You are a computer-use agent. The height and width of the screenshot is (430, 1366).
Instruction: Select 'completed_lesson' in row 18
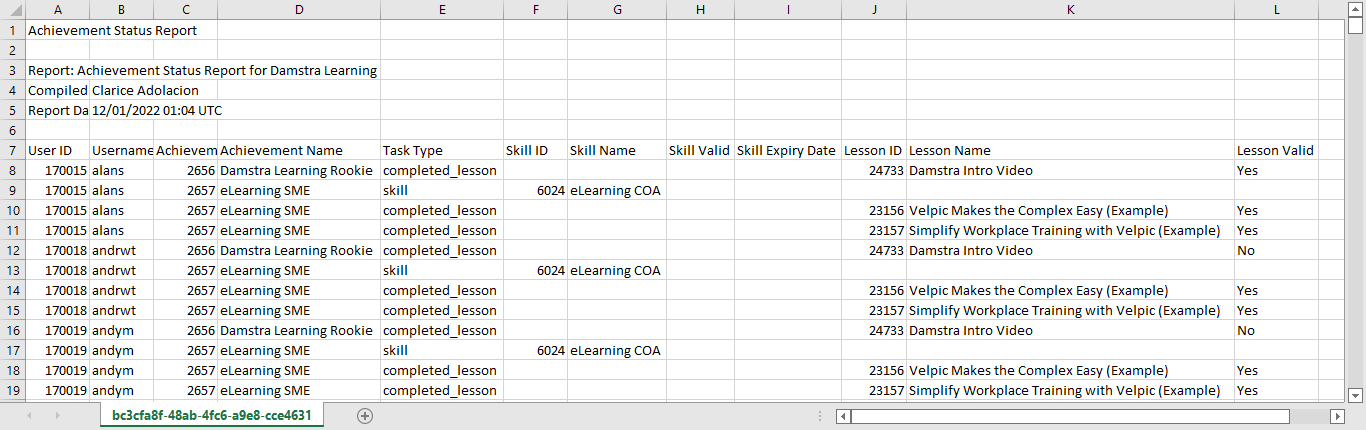click(x=441, y=370)
